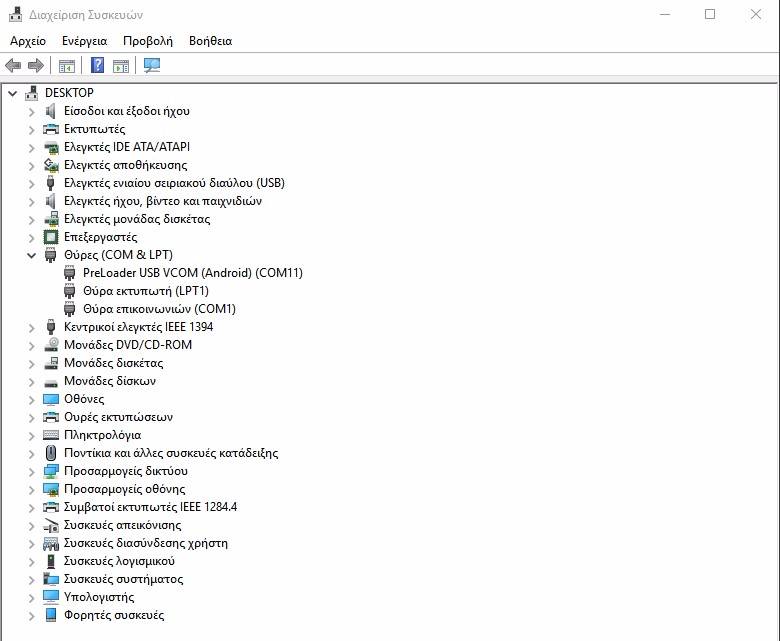Select Θύρα εκτυπωτή (LPT1) device
This screenshot has height=641, width=780.
145,291
